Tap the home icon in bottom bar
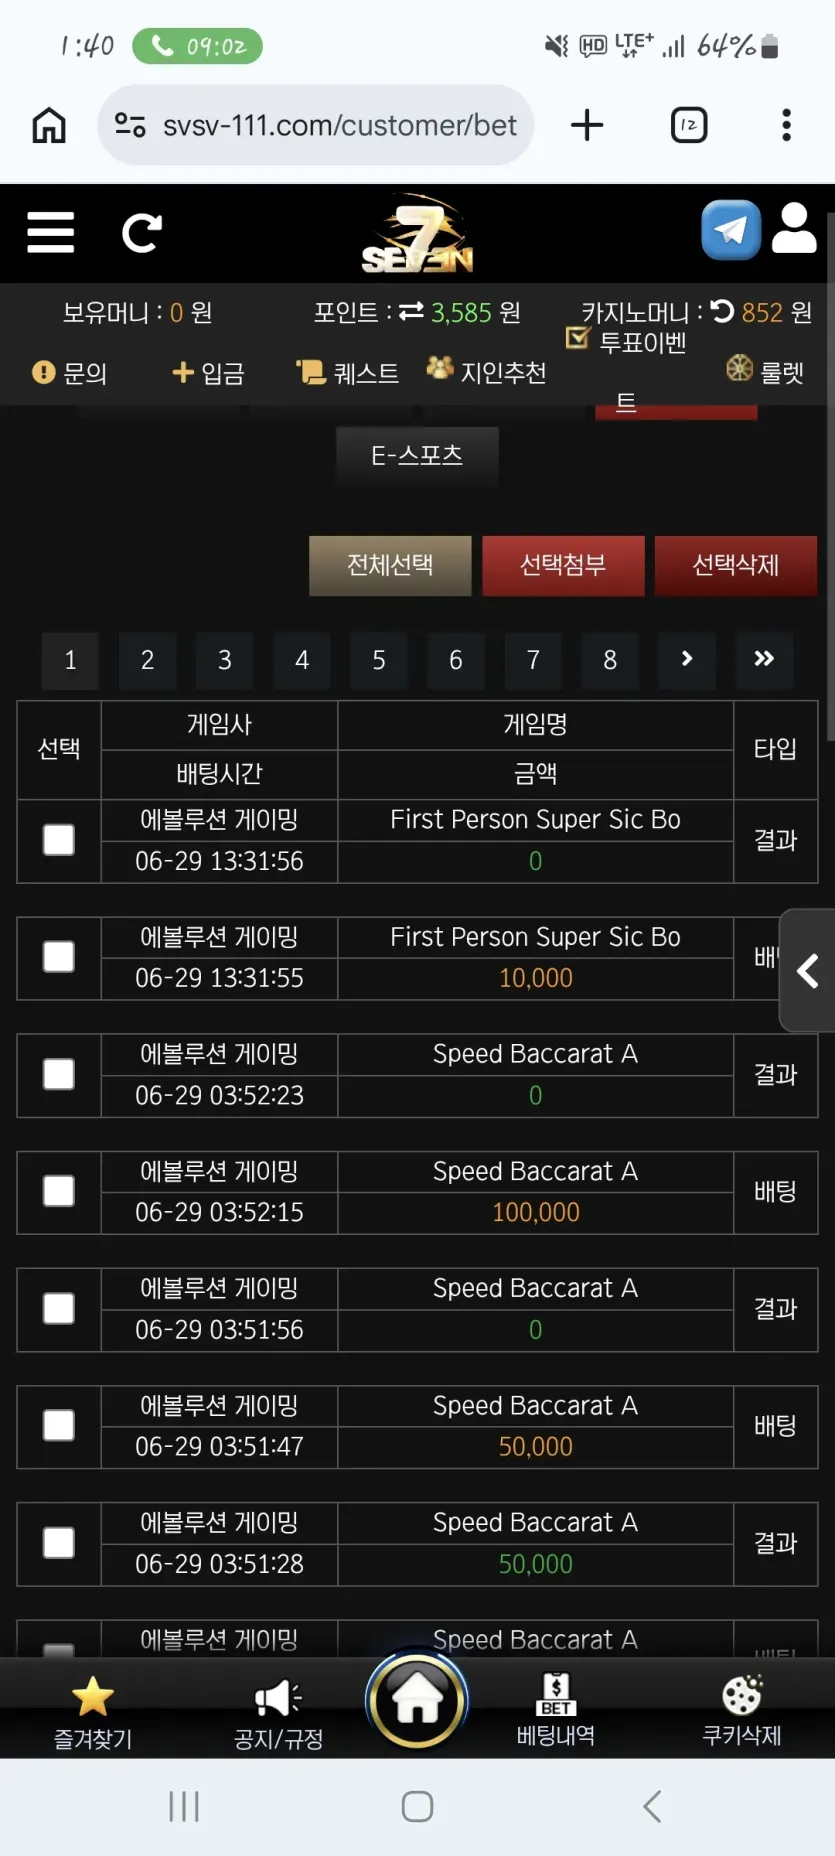This screenshot has width=835, height=1856. (417, 1700)
